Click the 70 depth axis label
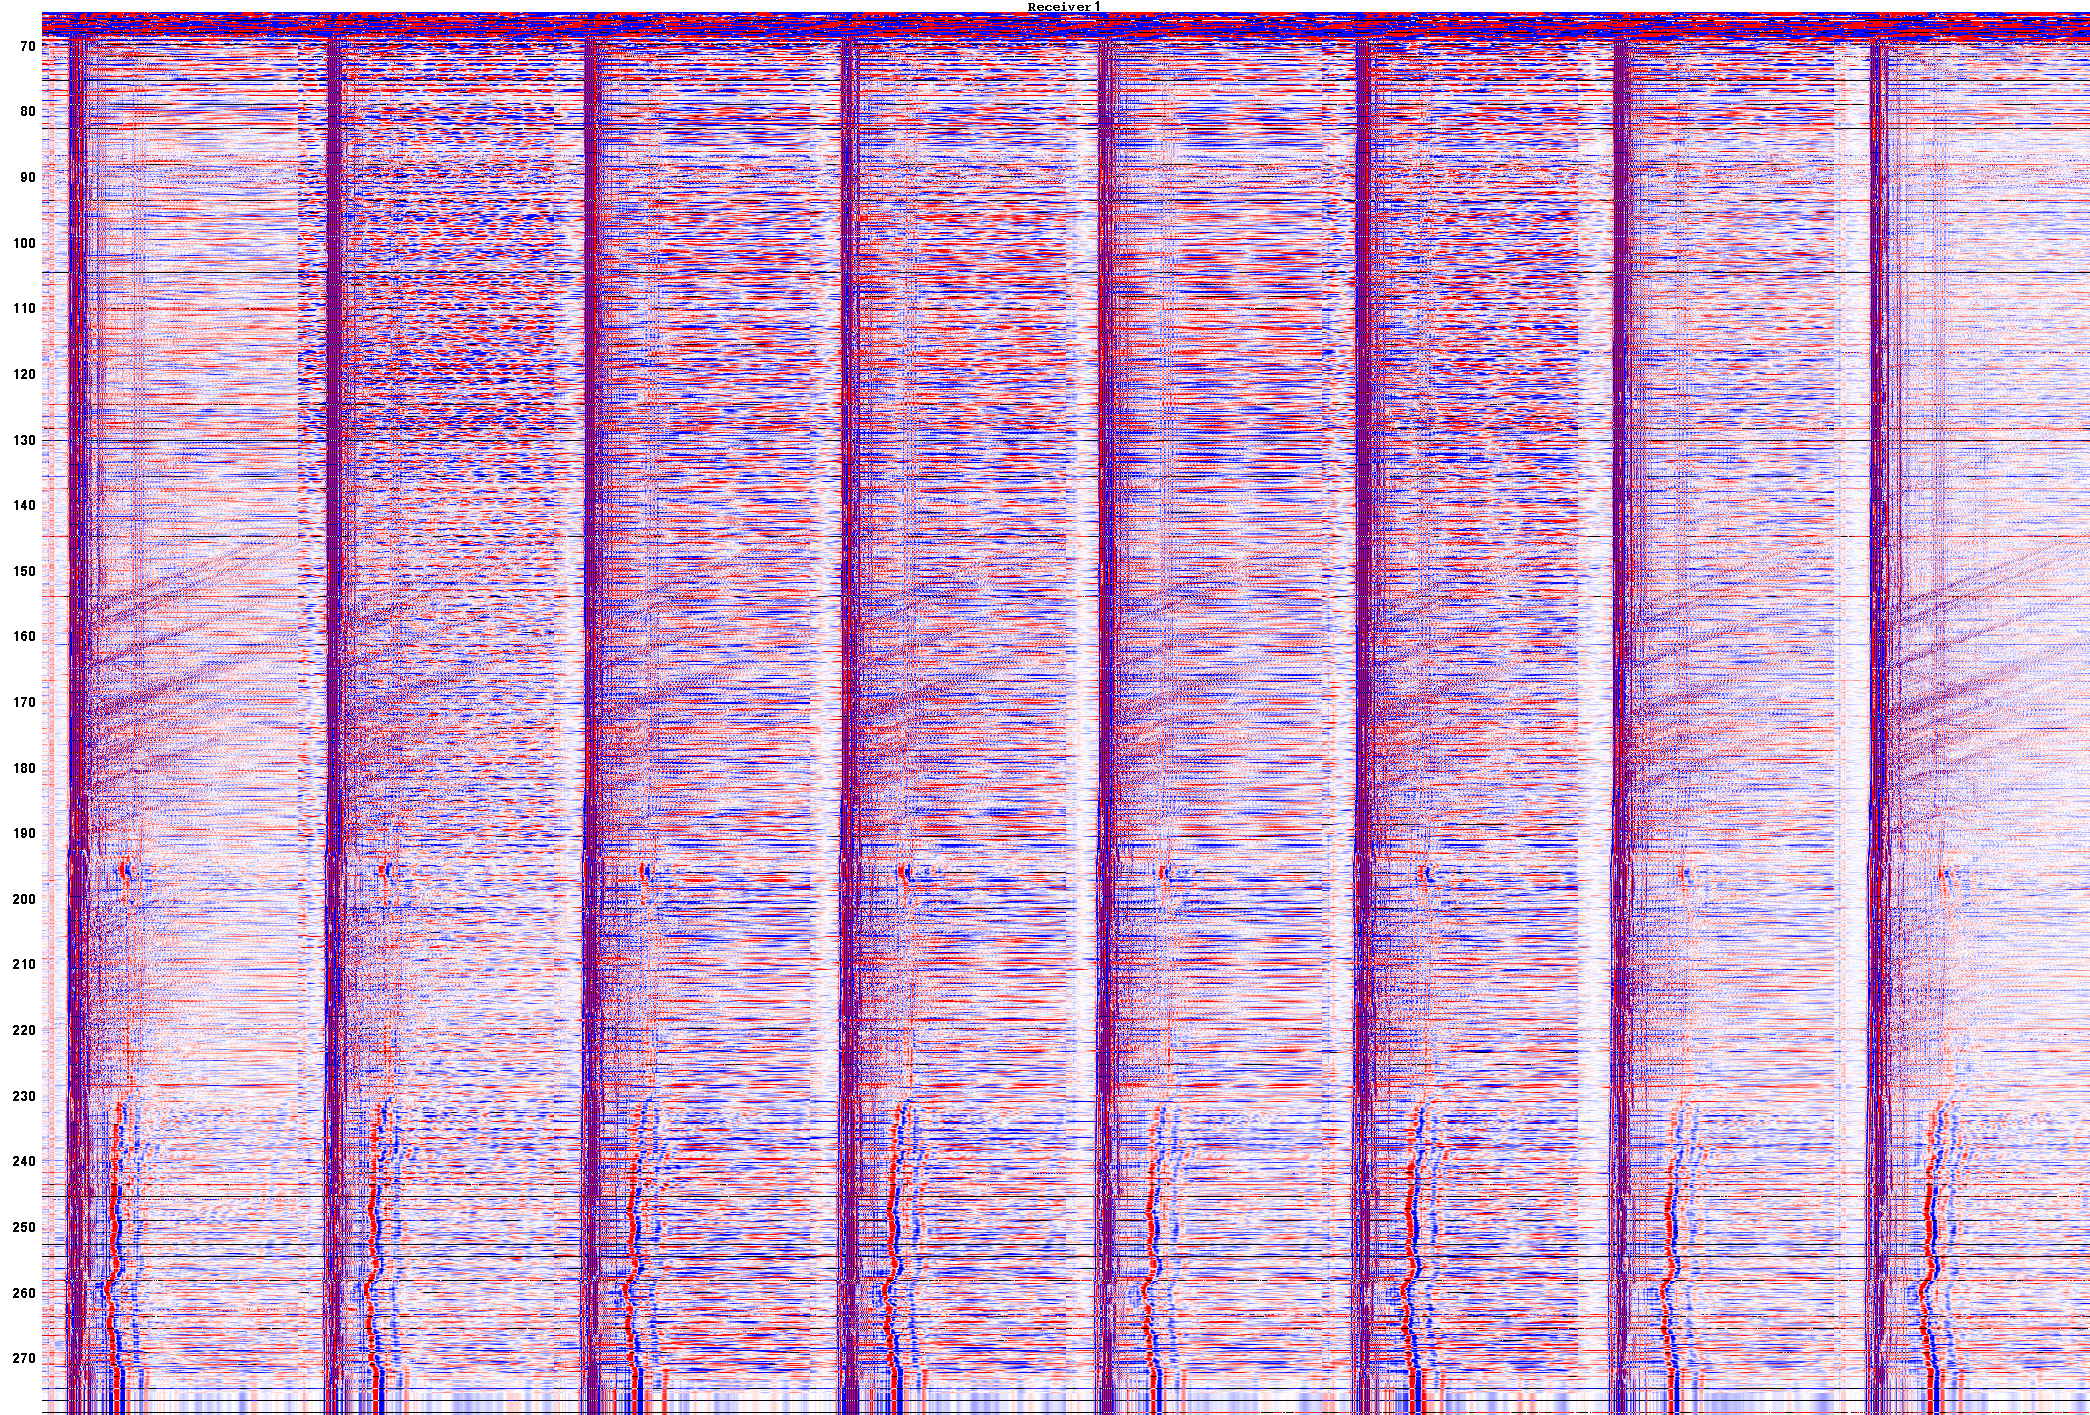The width and height of the screenshot is (2090, 1415). pyautogui.click(x=26, y=46)
